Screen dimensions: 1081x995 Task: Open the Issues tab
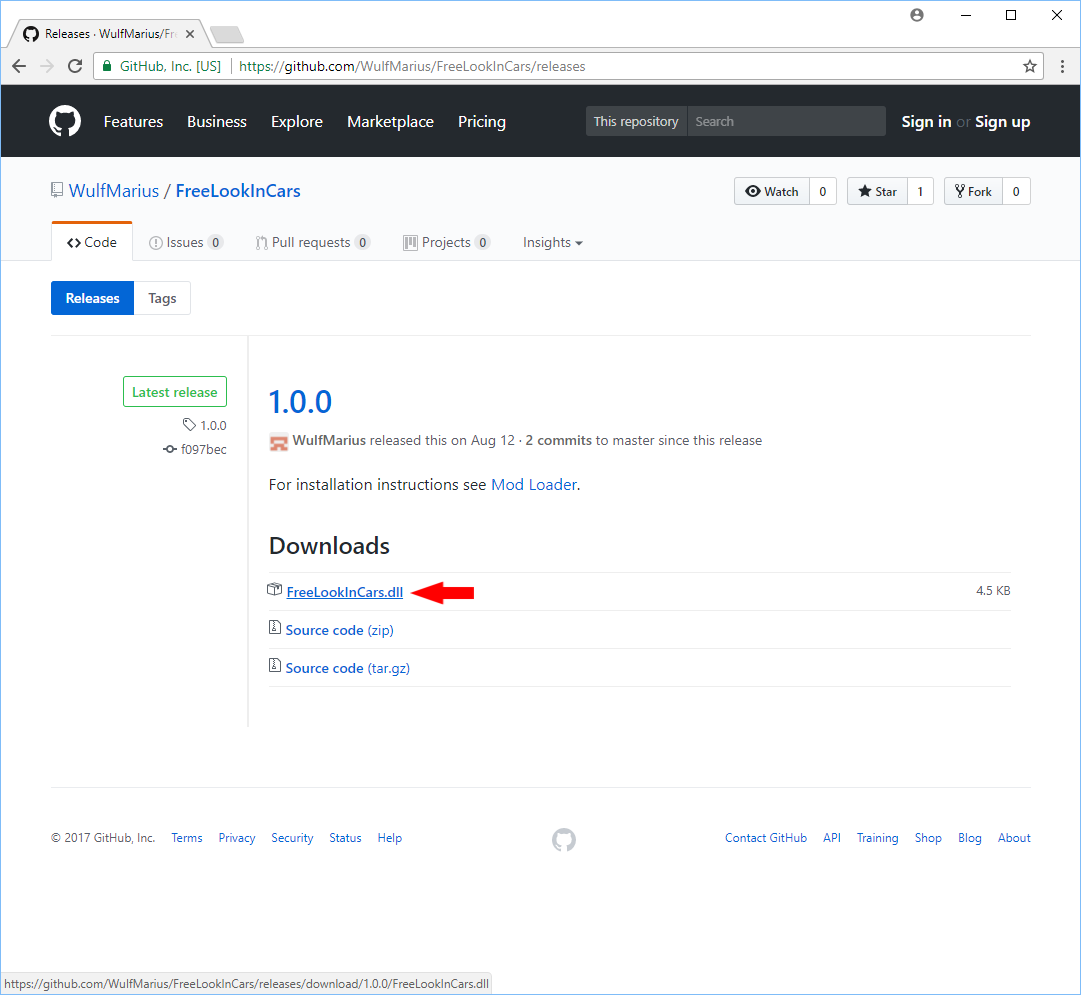point(186,243)
